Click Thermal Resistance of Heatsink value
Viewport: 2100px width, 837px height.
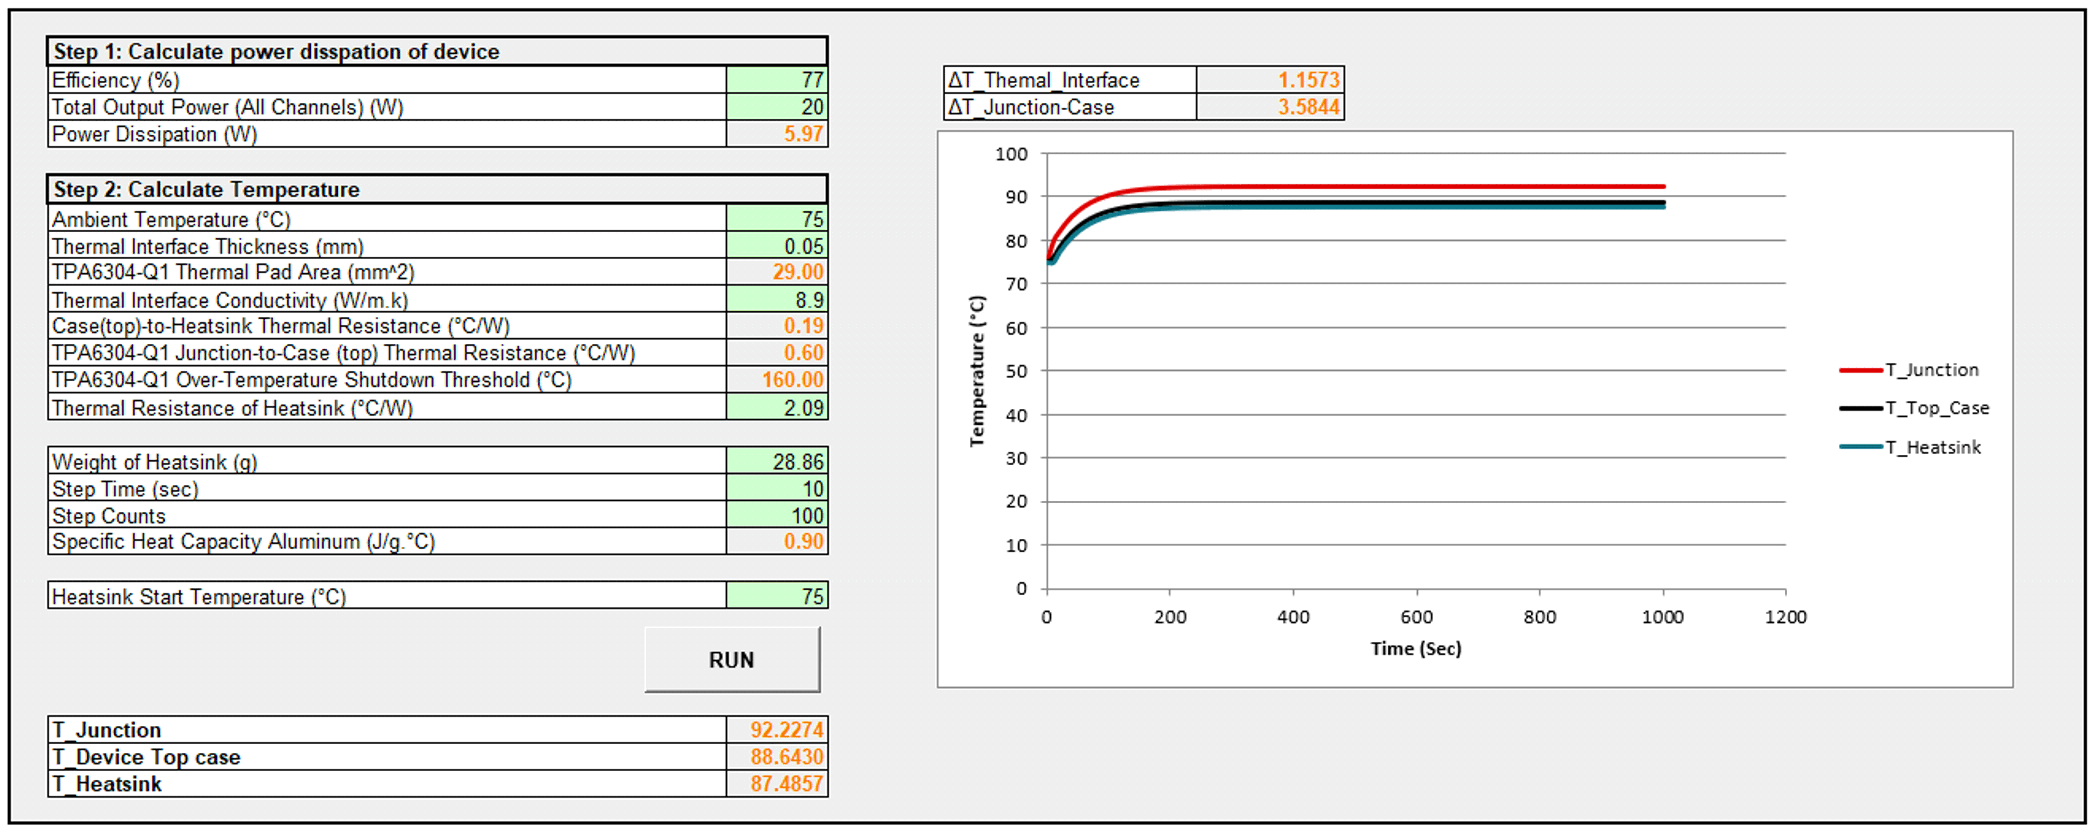tap(777, 408)
